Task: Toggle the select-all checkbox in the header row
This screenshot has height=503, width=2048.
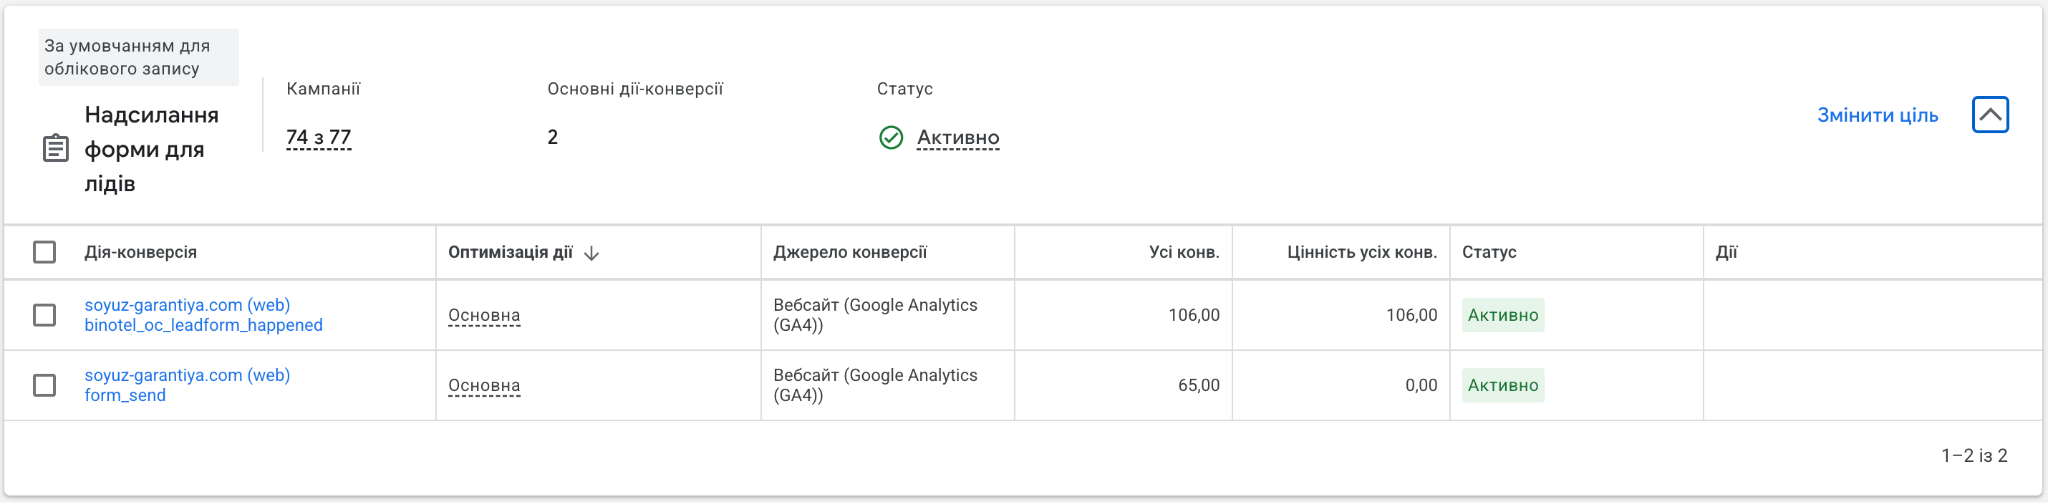Action: tap(45, 252)
